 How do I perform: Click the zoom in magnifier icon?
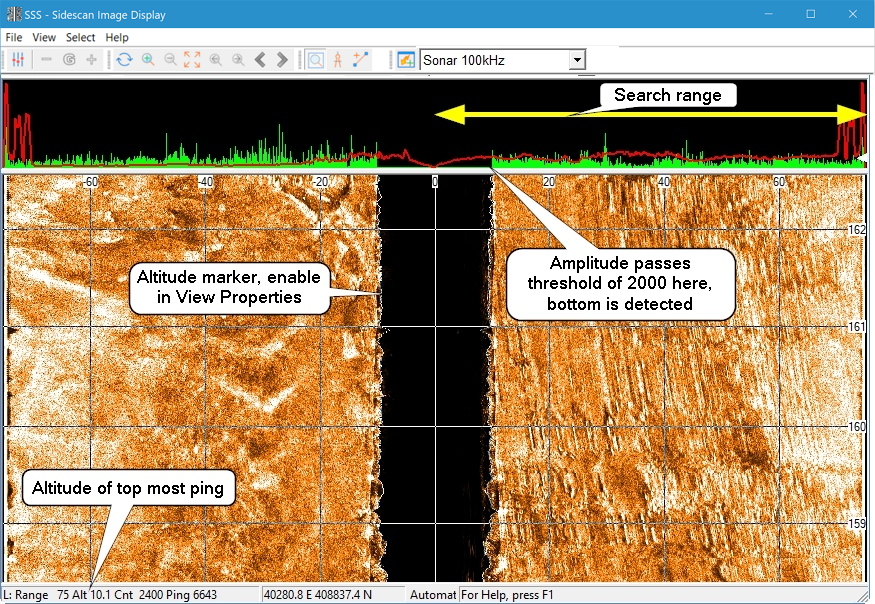(148, 60)
